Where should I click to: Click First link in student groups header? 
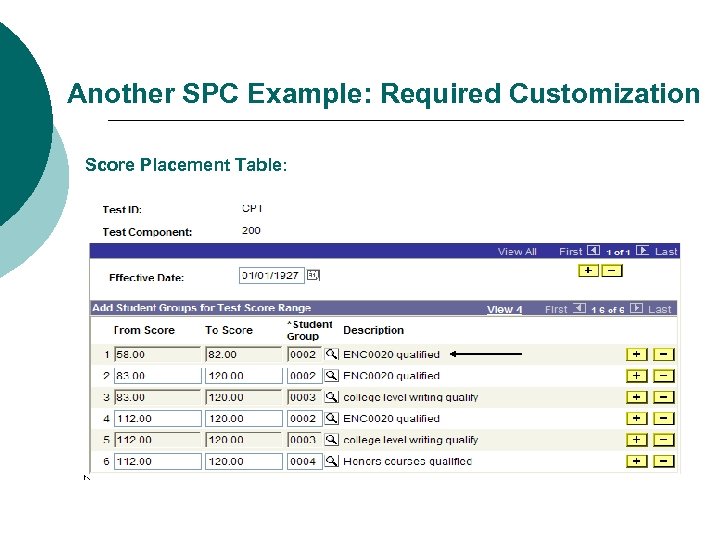[556, 309]
